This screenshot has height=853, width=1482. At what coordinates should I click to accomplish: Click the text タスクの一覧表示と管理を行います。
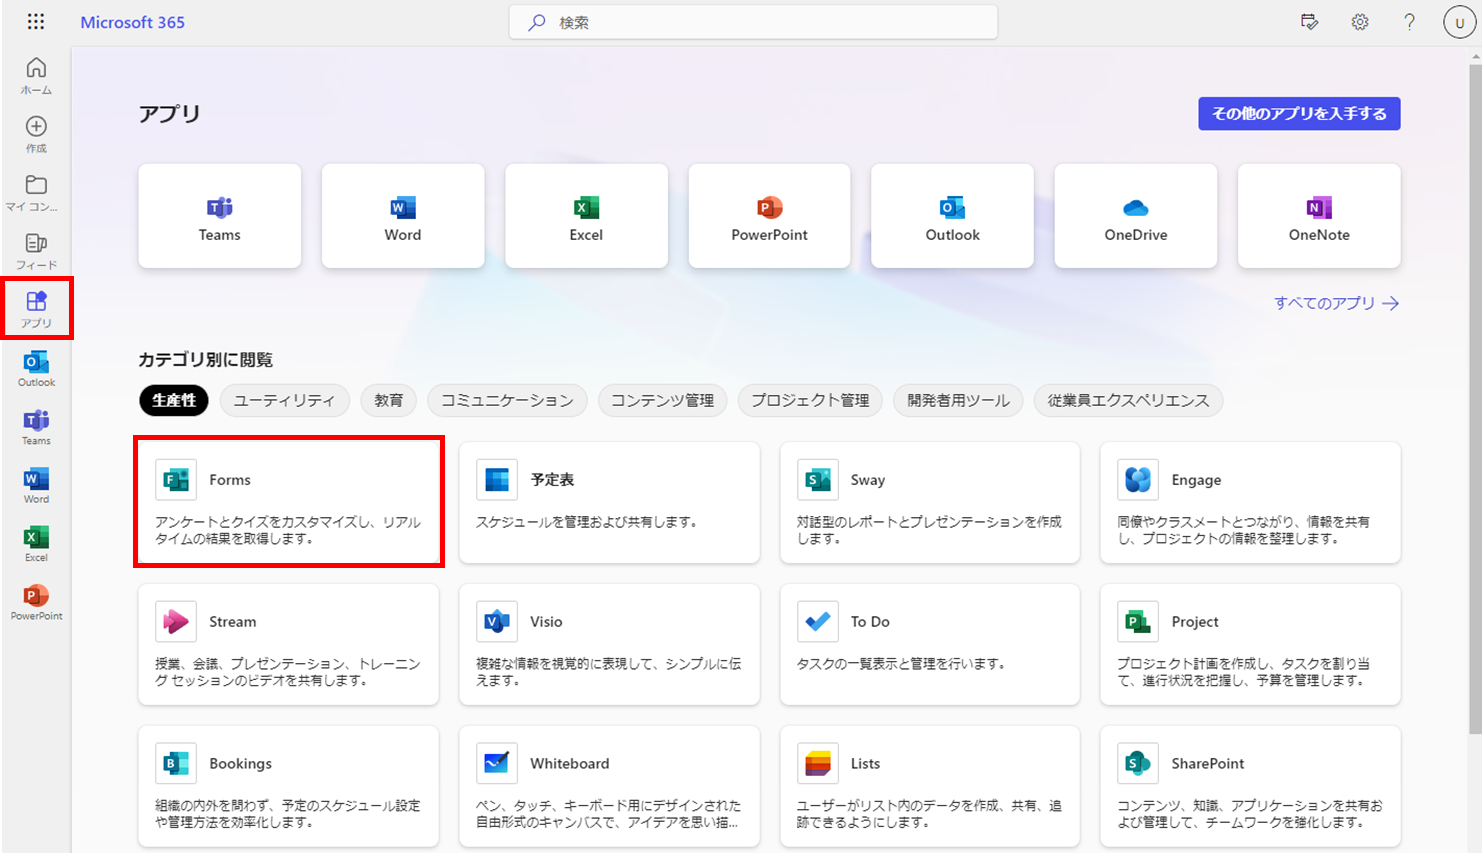[x=900, y=664]
